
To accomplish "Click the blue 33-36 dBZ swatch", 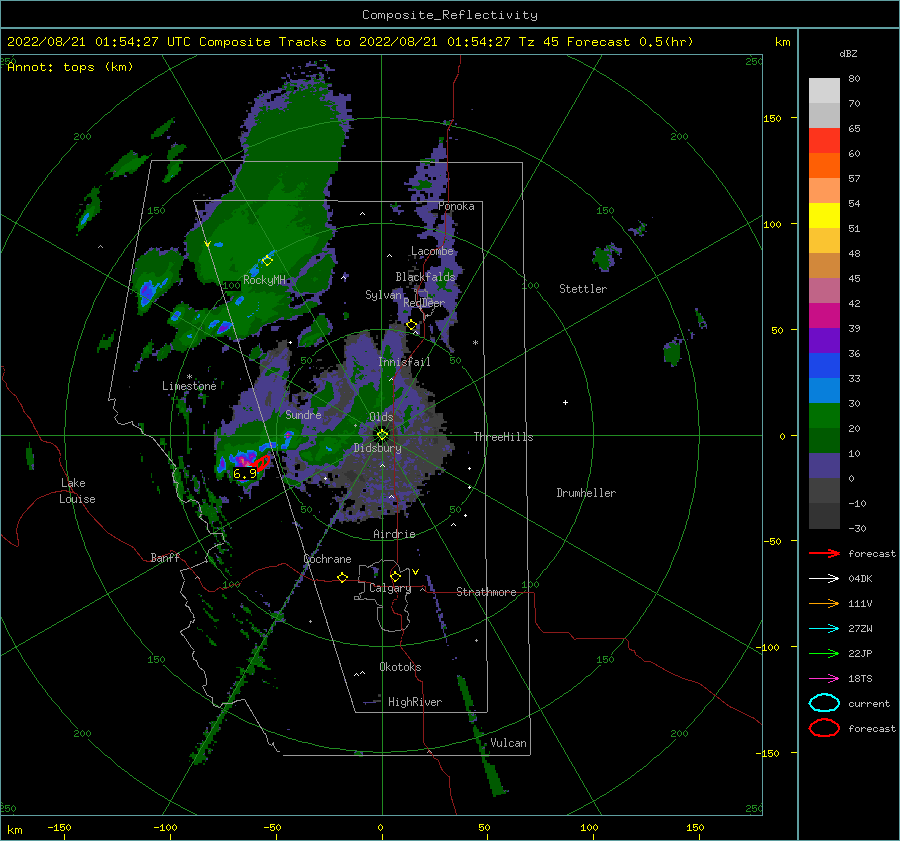I will pos(824,366).
